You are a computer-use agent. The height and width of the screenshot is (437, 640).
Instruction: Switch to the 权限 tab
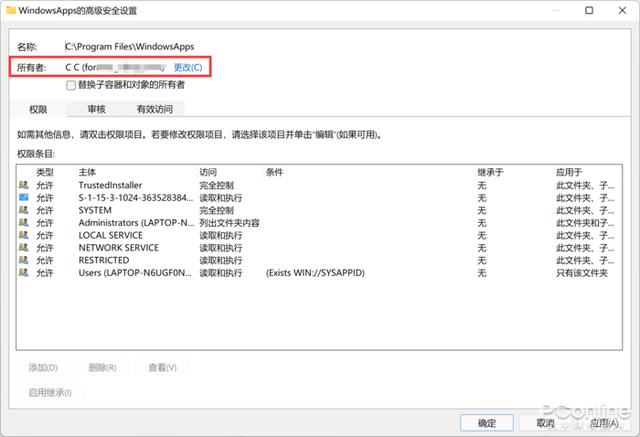coord(38,109)
